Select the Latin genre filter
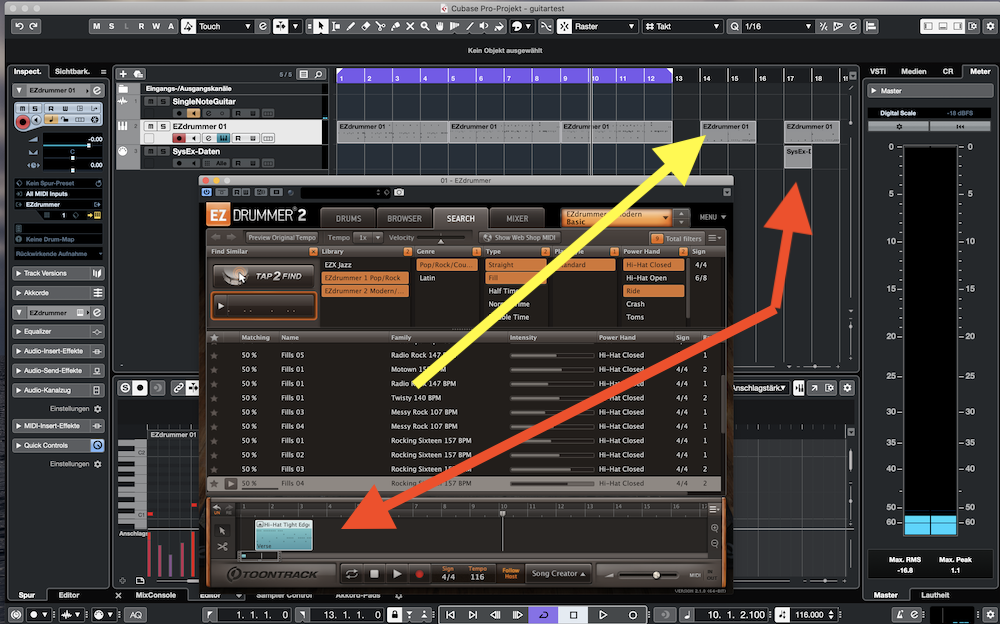Viewport: 1000px width, 624px height. click(x=446, y=278)
